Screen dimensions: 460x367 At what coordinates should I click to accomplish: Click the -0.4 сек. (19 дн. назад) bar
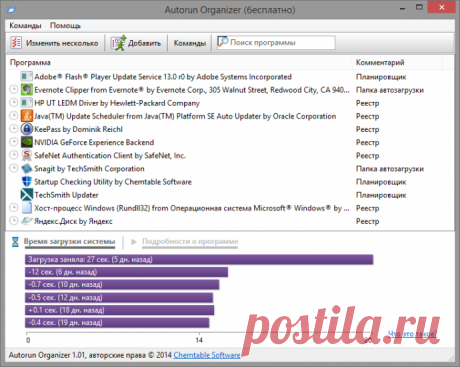coord(117,323)
